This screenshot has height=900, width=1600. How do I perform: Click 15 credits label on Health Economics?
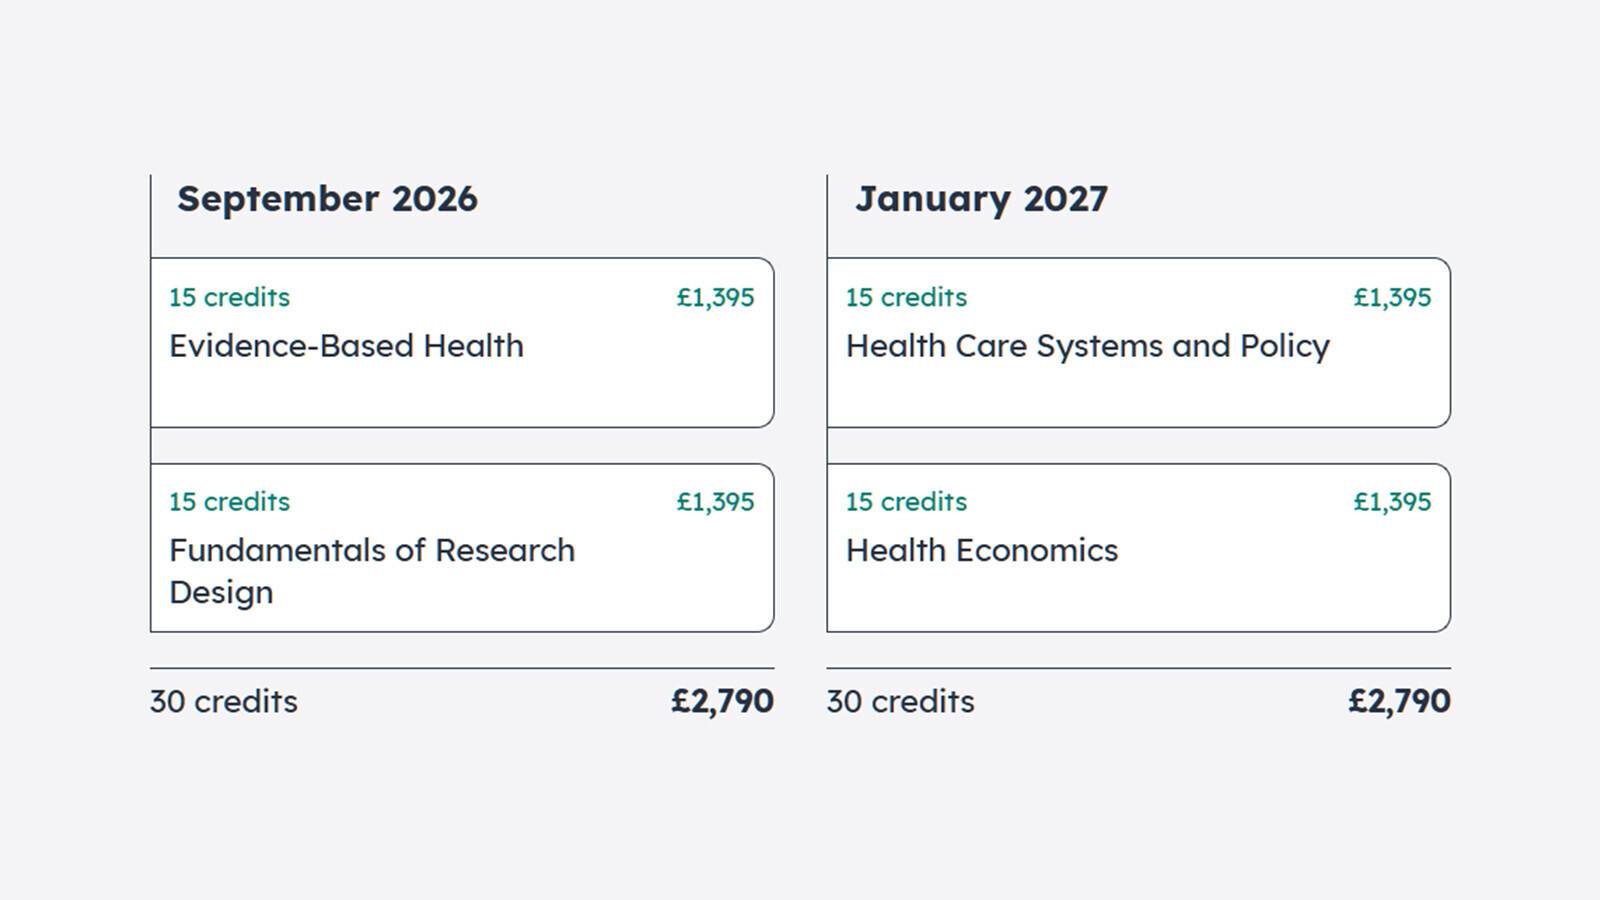click(x=906, y=502)
